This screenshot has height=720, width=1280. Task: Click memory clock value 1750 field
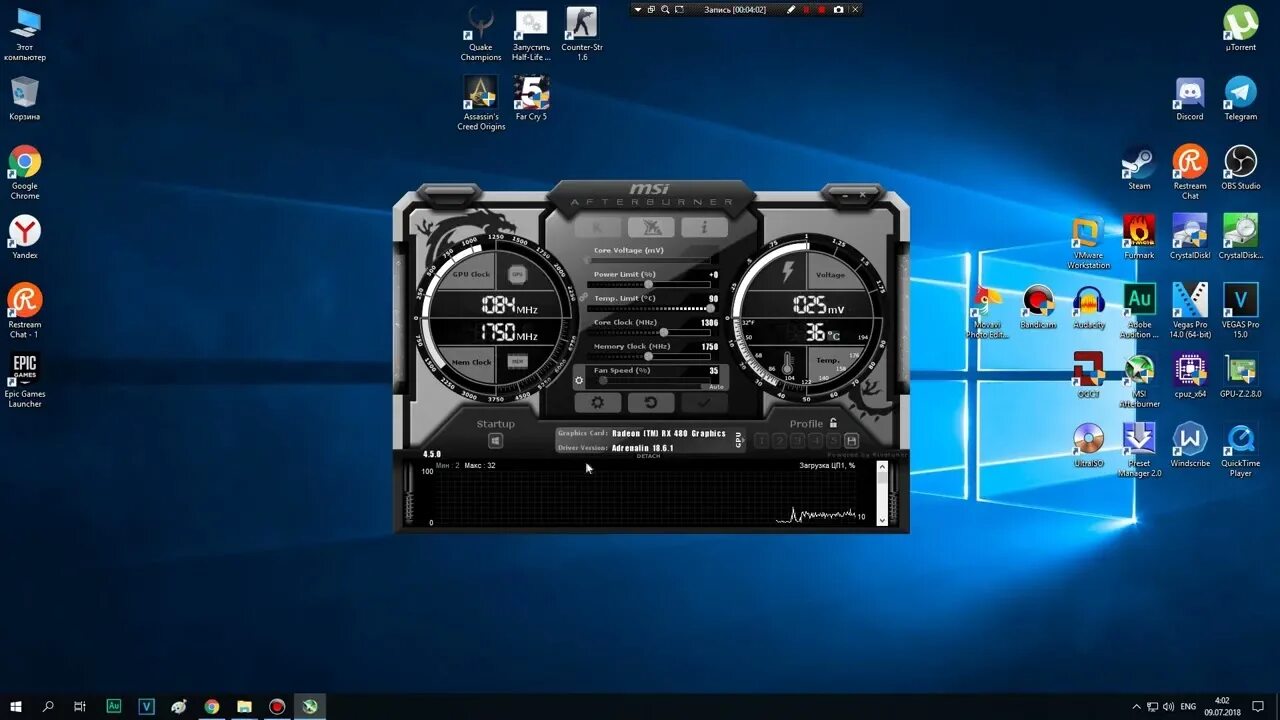[x=709, y=347]
